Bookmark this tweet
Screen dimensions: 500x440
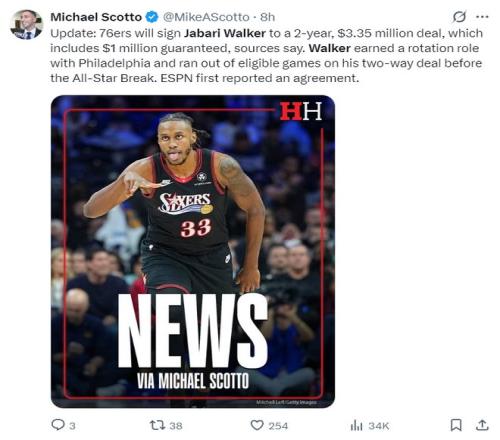coord(456,425)
